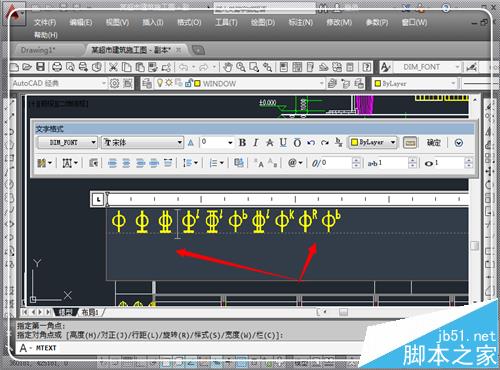Expand the ByLayer text color dropdown
Image resolution: width=500 pixels, height=370 pixels.
393,143
